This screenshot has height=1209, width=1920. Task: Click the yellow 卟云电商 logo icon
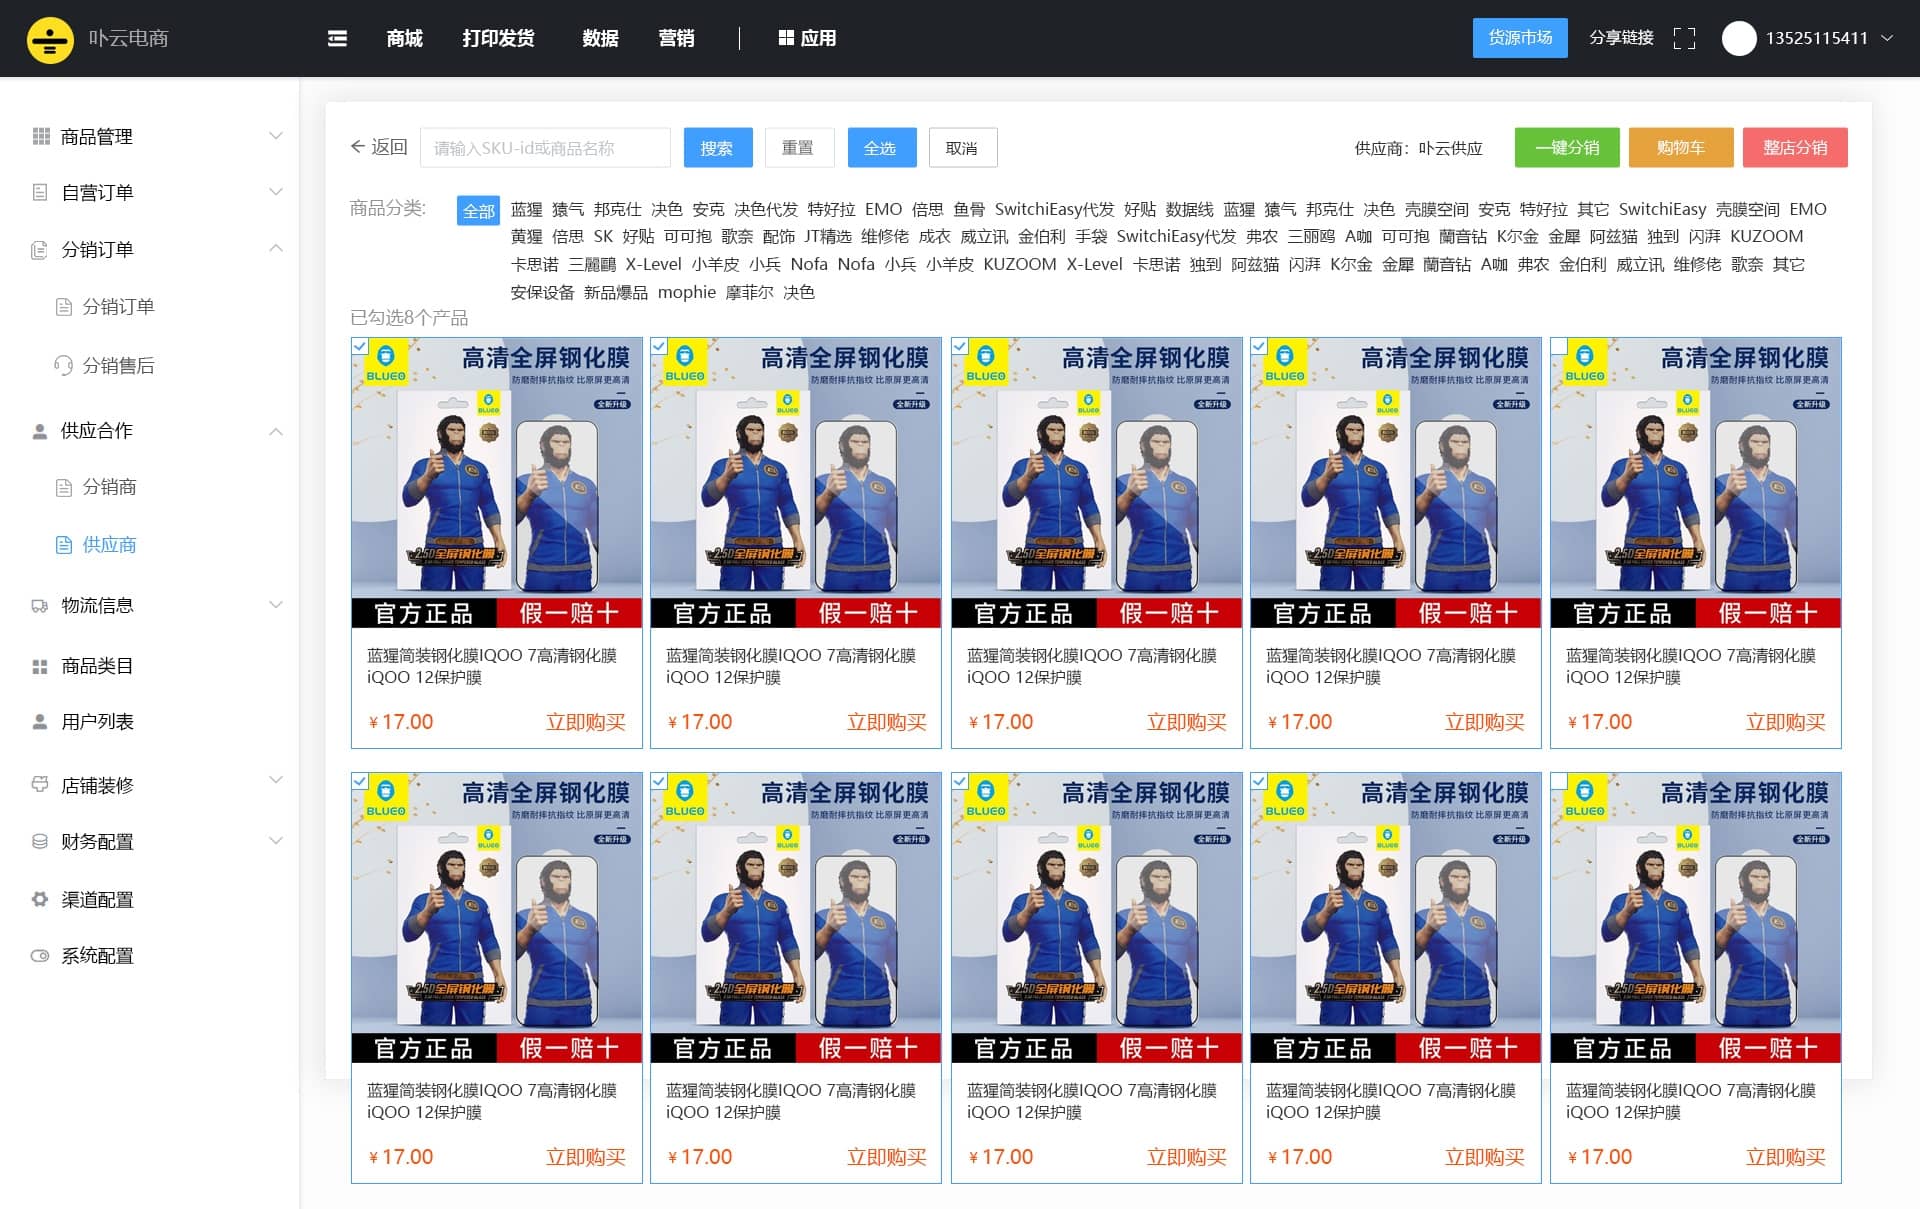coord(50,39)
